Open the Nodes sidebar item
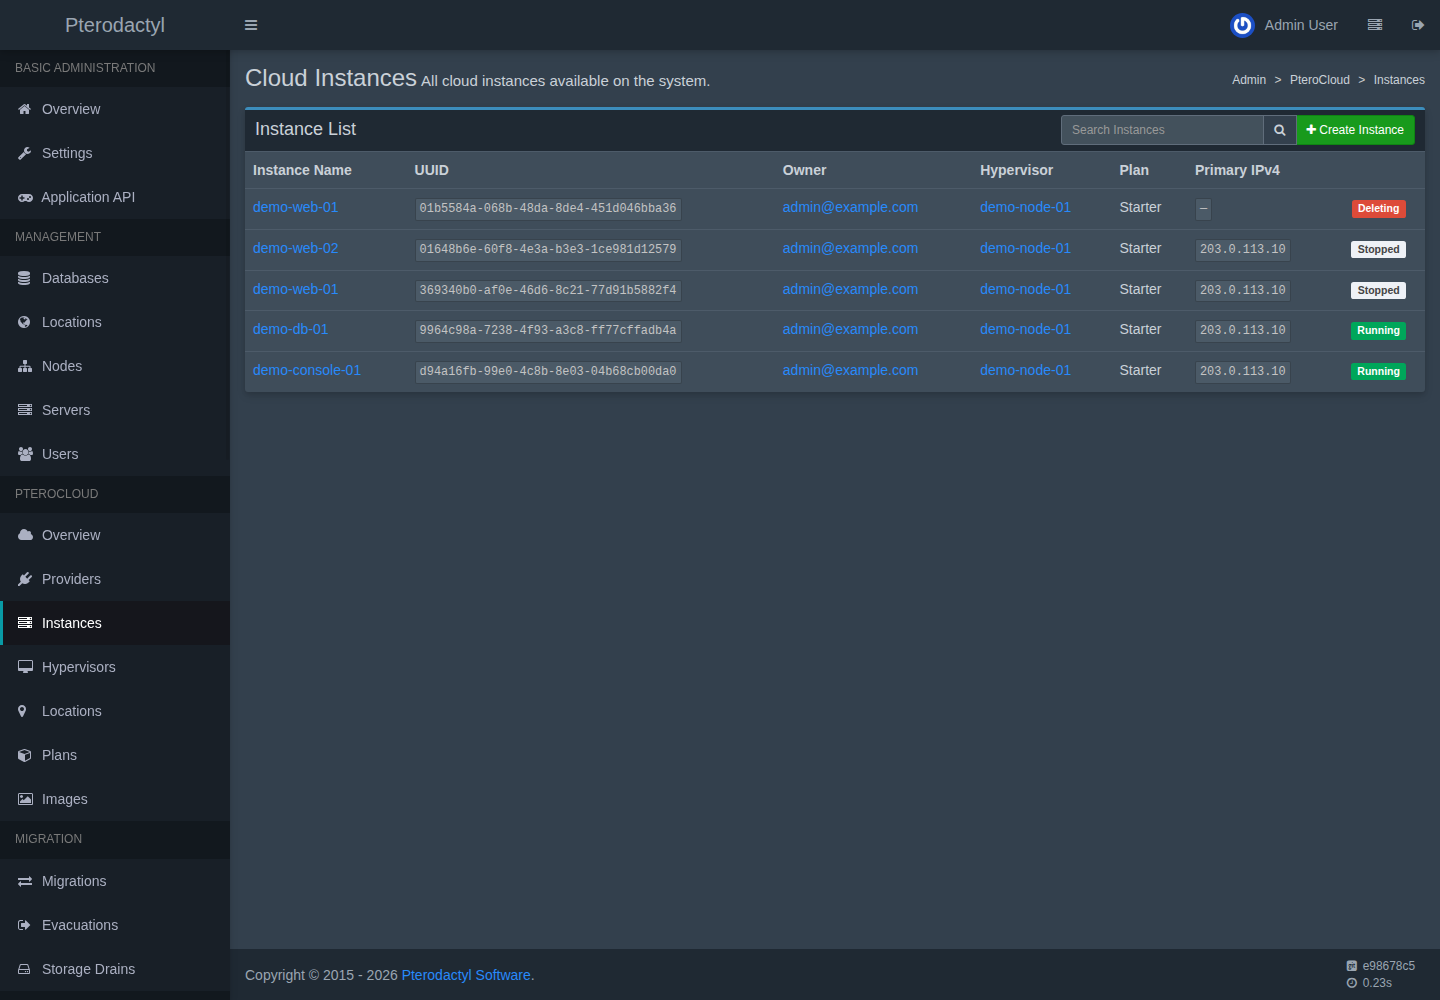The width and height of the screenshot is (1440, 1000). pos(115,366)
